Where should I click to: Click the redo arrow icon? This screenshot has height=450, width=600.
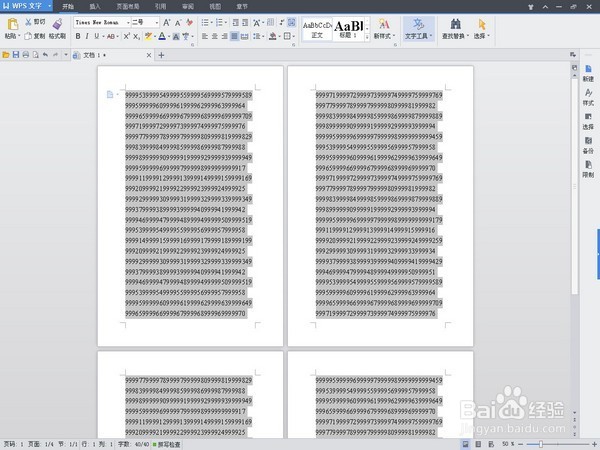[55, 55]
